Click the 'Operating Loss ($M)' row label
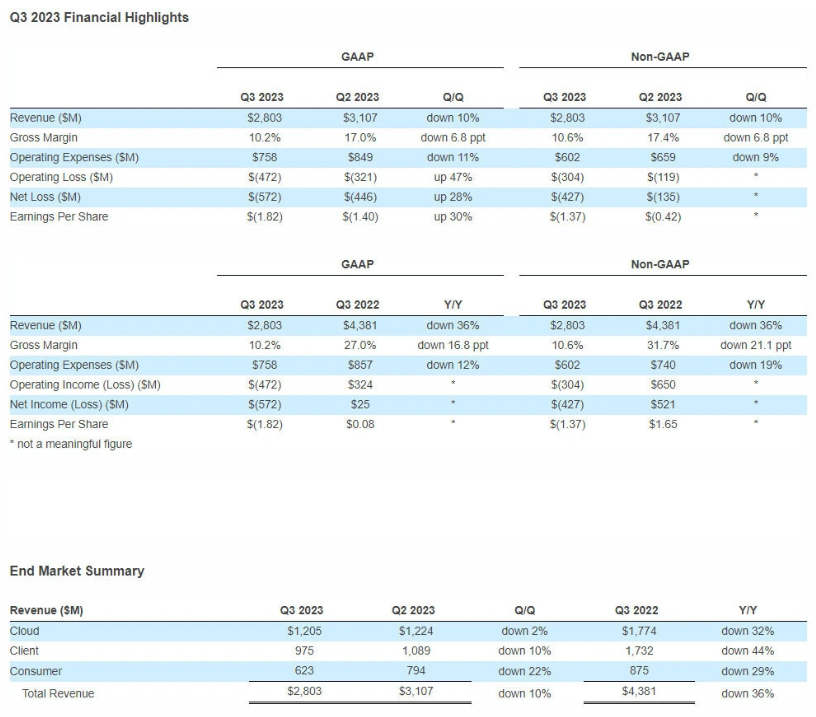The width and height of the screenshot is (816, 717). coord(61,177)
